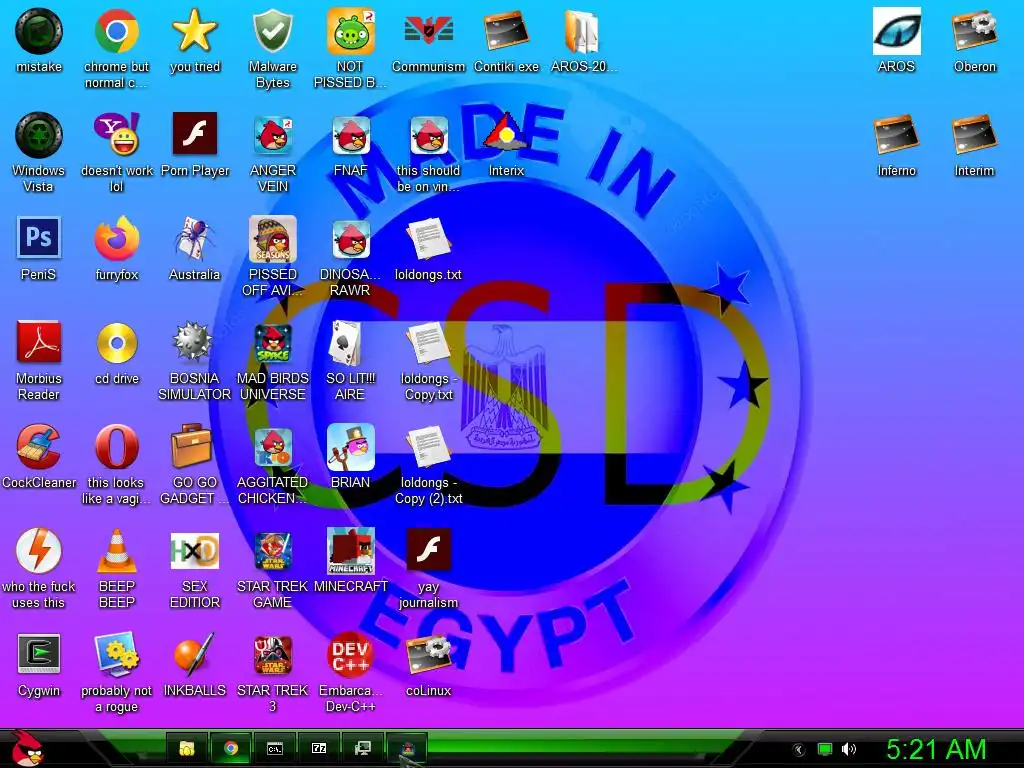1024x768 pixels.
Task: Open the Interix icon
Action: pos(506,133)
